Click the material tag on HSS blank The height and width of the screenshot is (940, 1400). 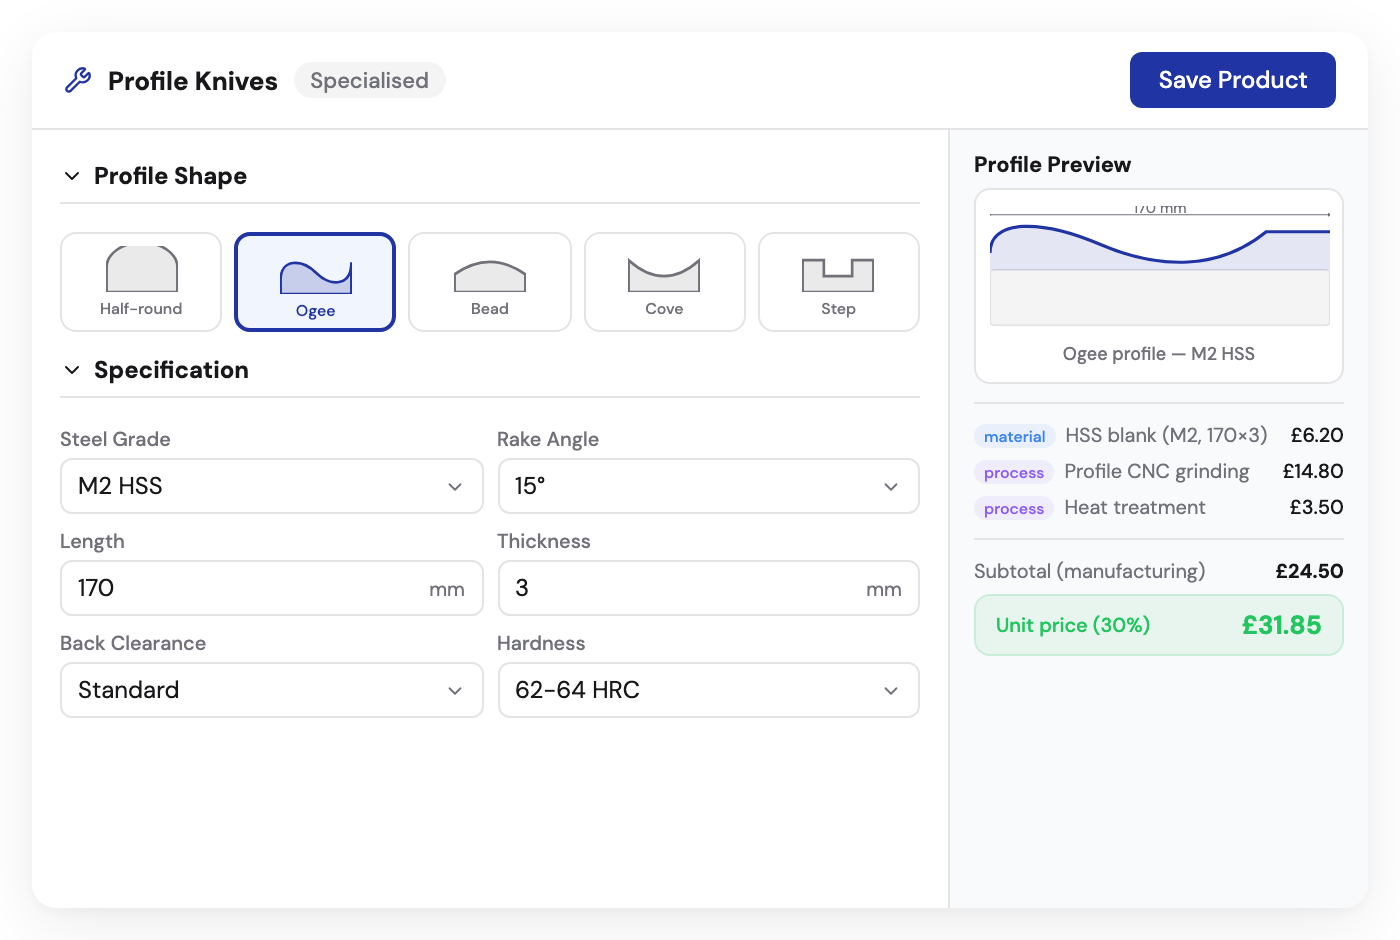1014,436
